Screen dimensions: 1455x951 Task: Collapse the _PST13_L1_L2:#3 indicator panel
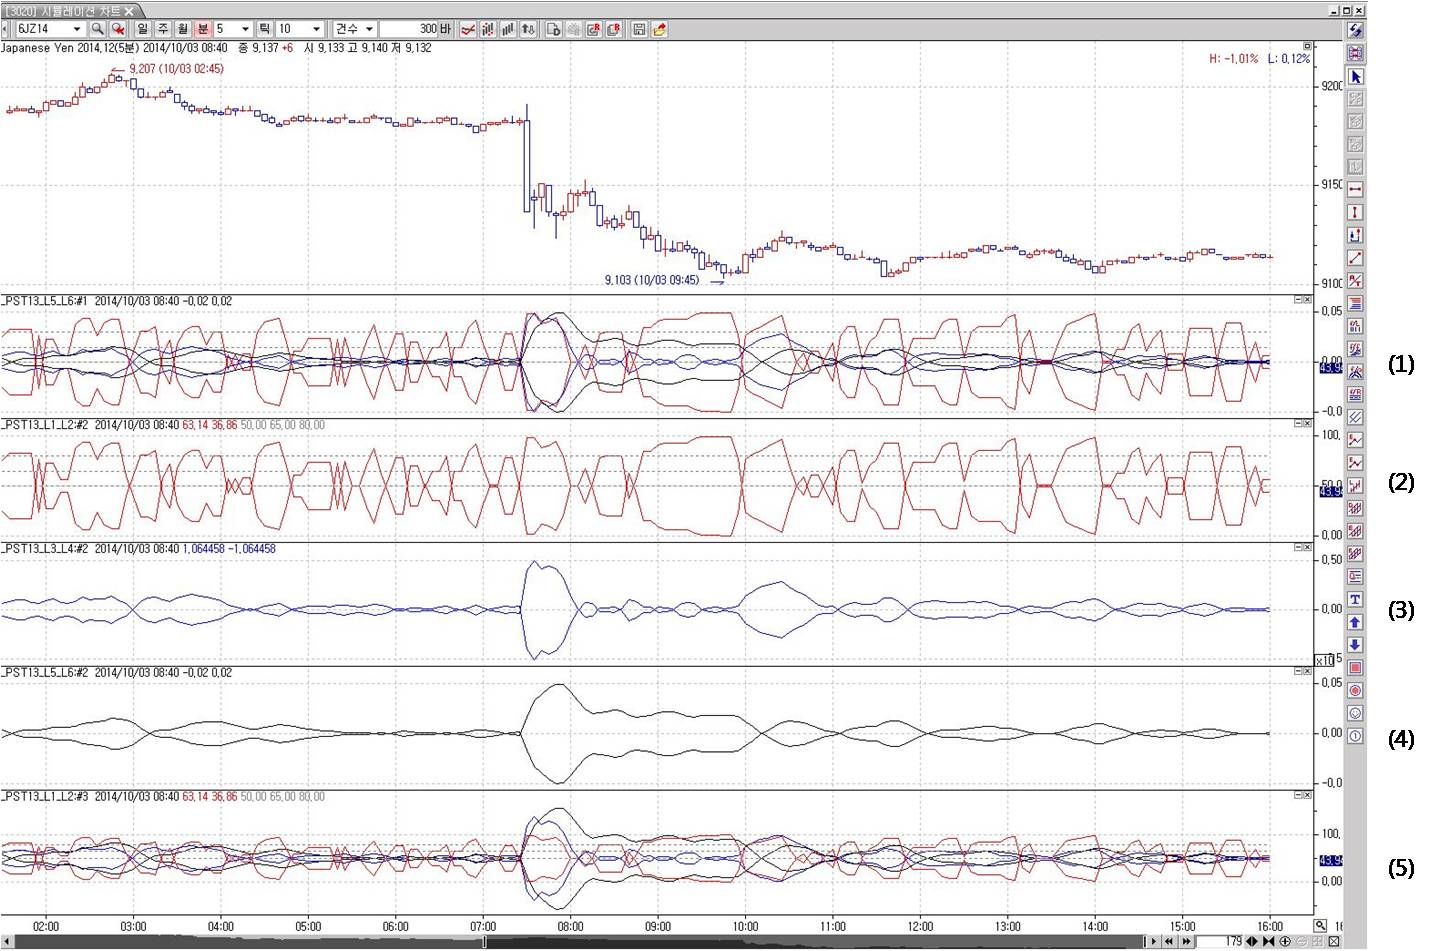[x=1298, y=796]
